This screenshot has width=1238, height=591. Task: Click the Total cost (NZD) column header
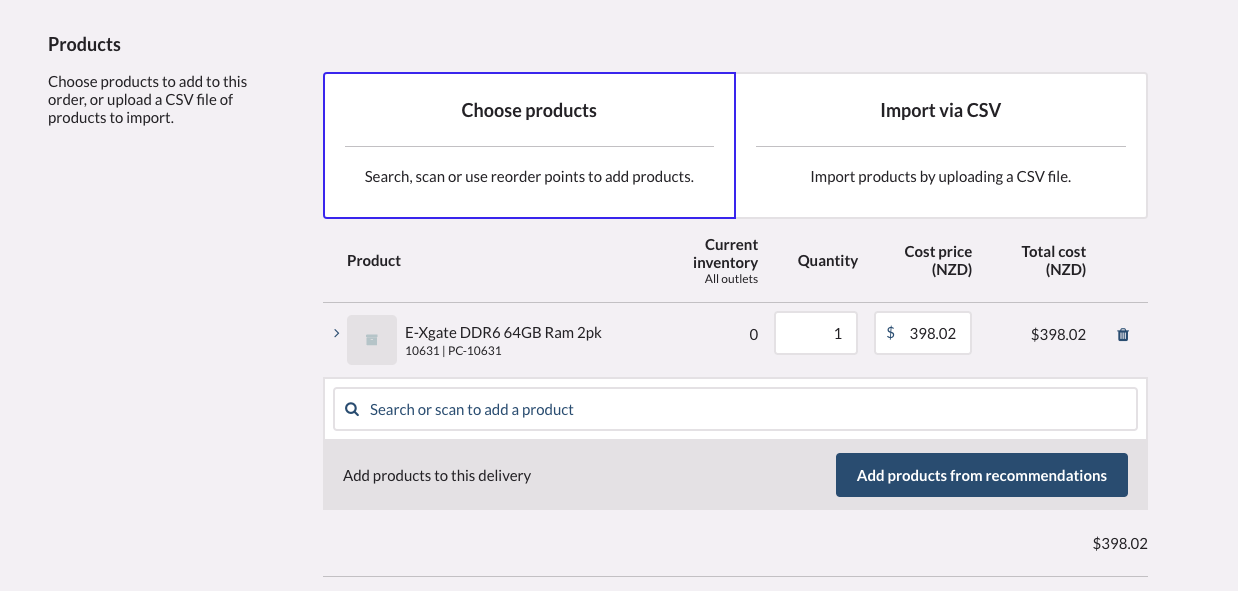1053,260
